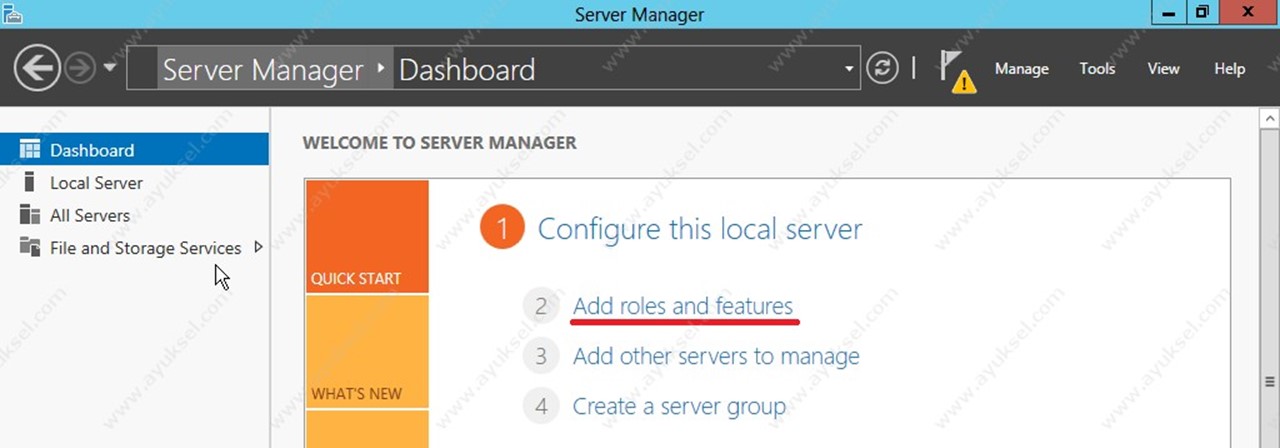Image resolution: width=1280 pixels, height=448 pixels.
Task: Select Dashboard in the left pane
Action: (135, 150)
